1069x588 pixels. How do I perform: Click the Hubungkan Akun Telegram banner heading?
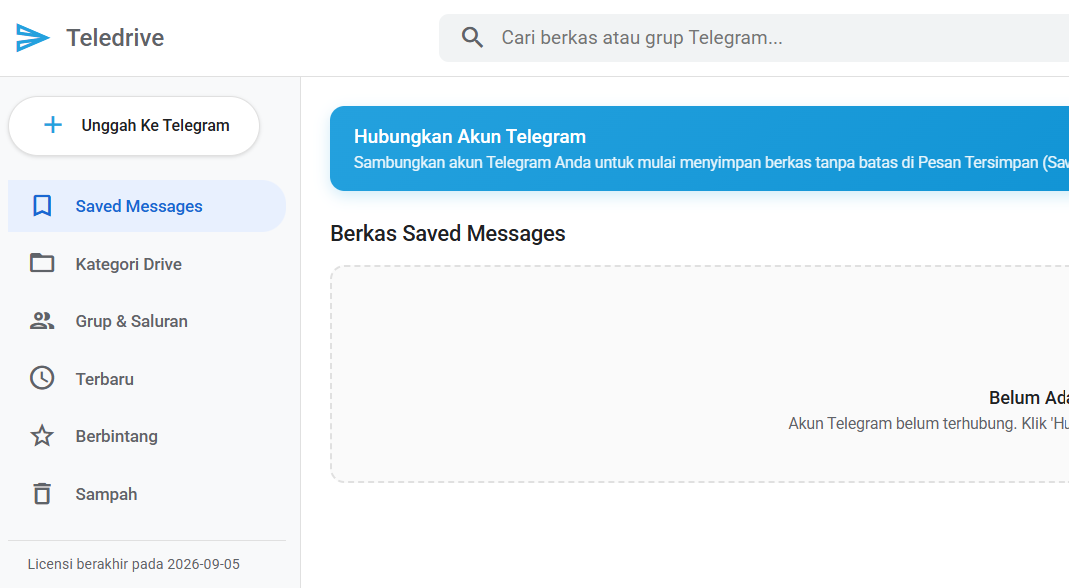[470, 136]
